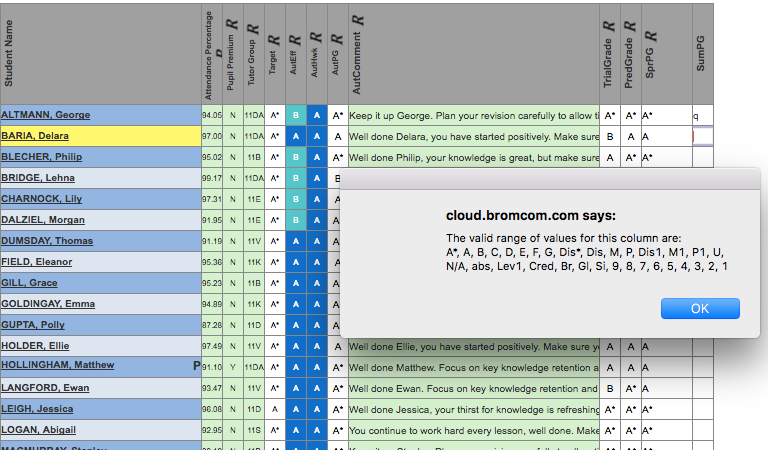768x450 pixels.
Task: Click TrialGrade 'B' cell for Langford
Action: click(610, 389)
